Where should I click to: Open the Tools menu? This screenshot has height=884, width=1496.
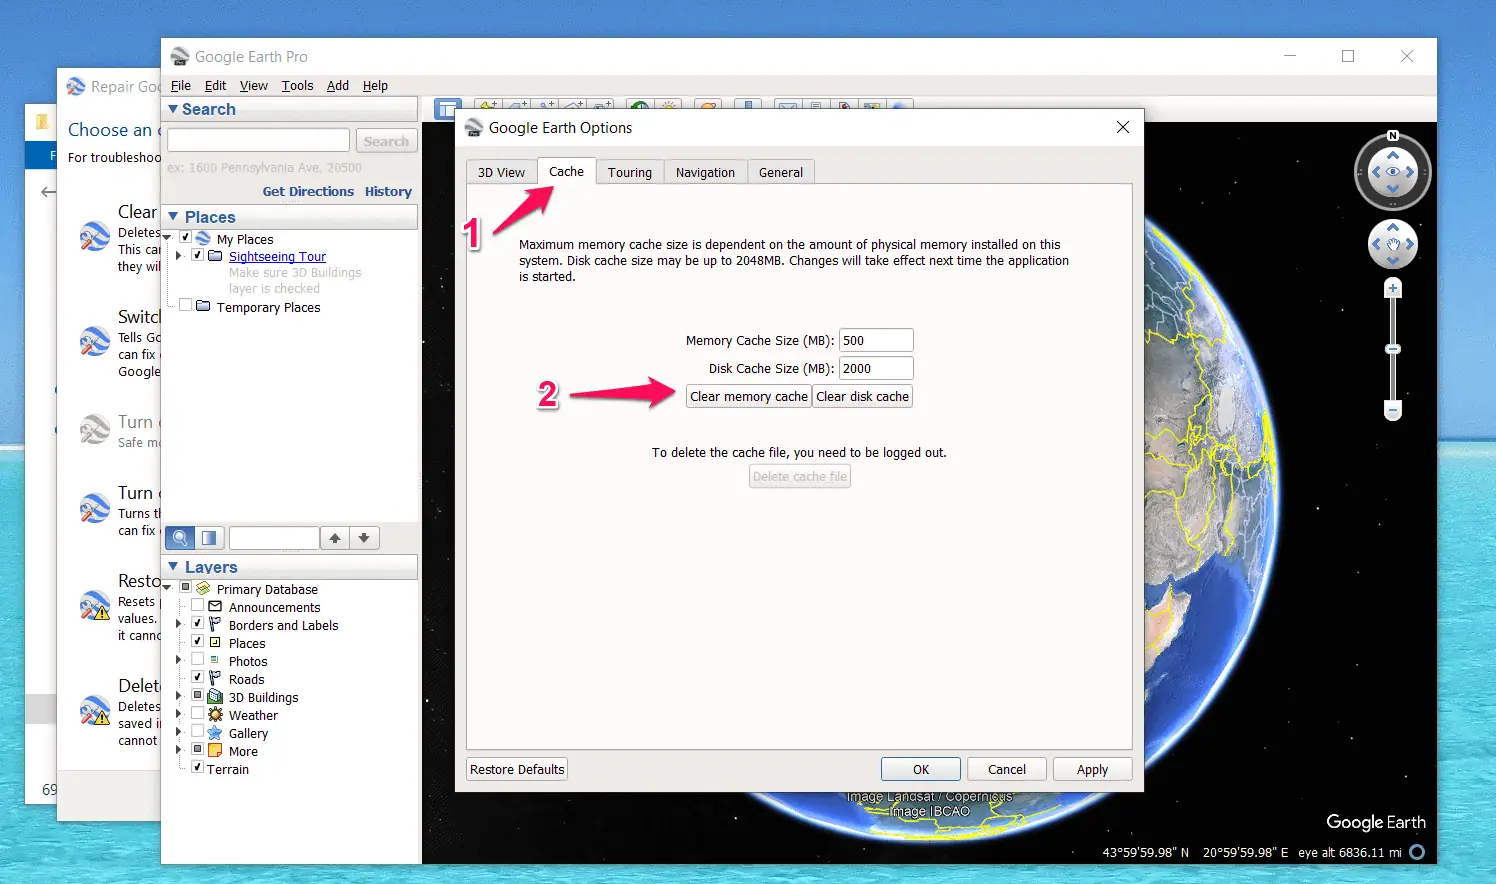[297, 86]
